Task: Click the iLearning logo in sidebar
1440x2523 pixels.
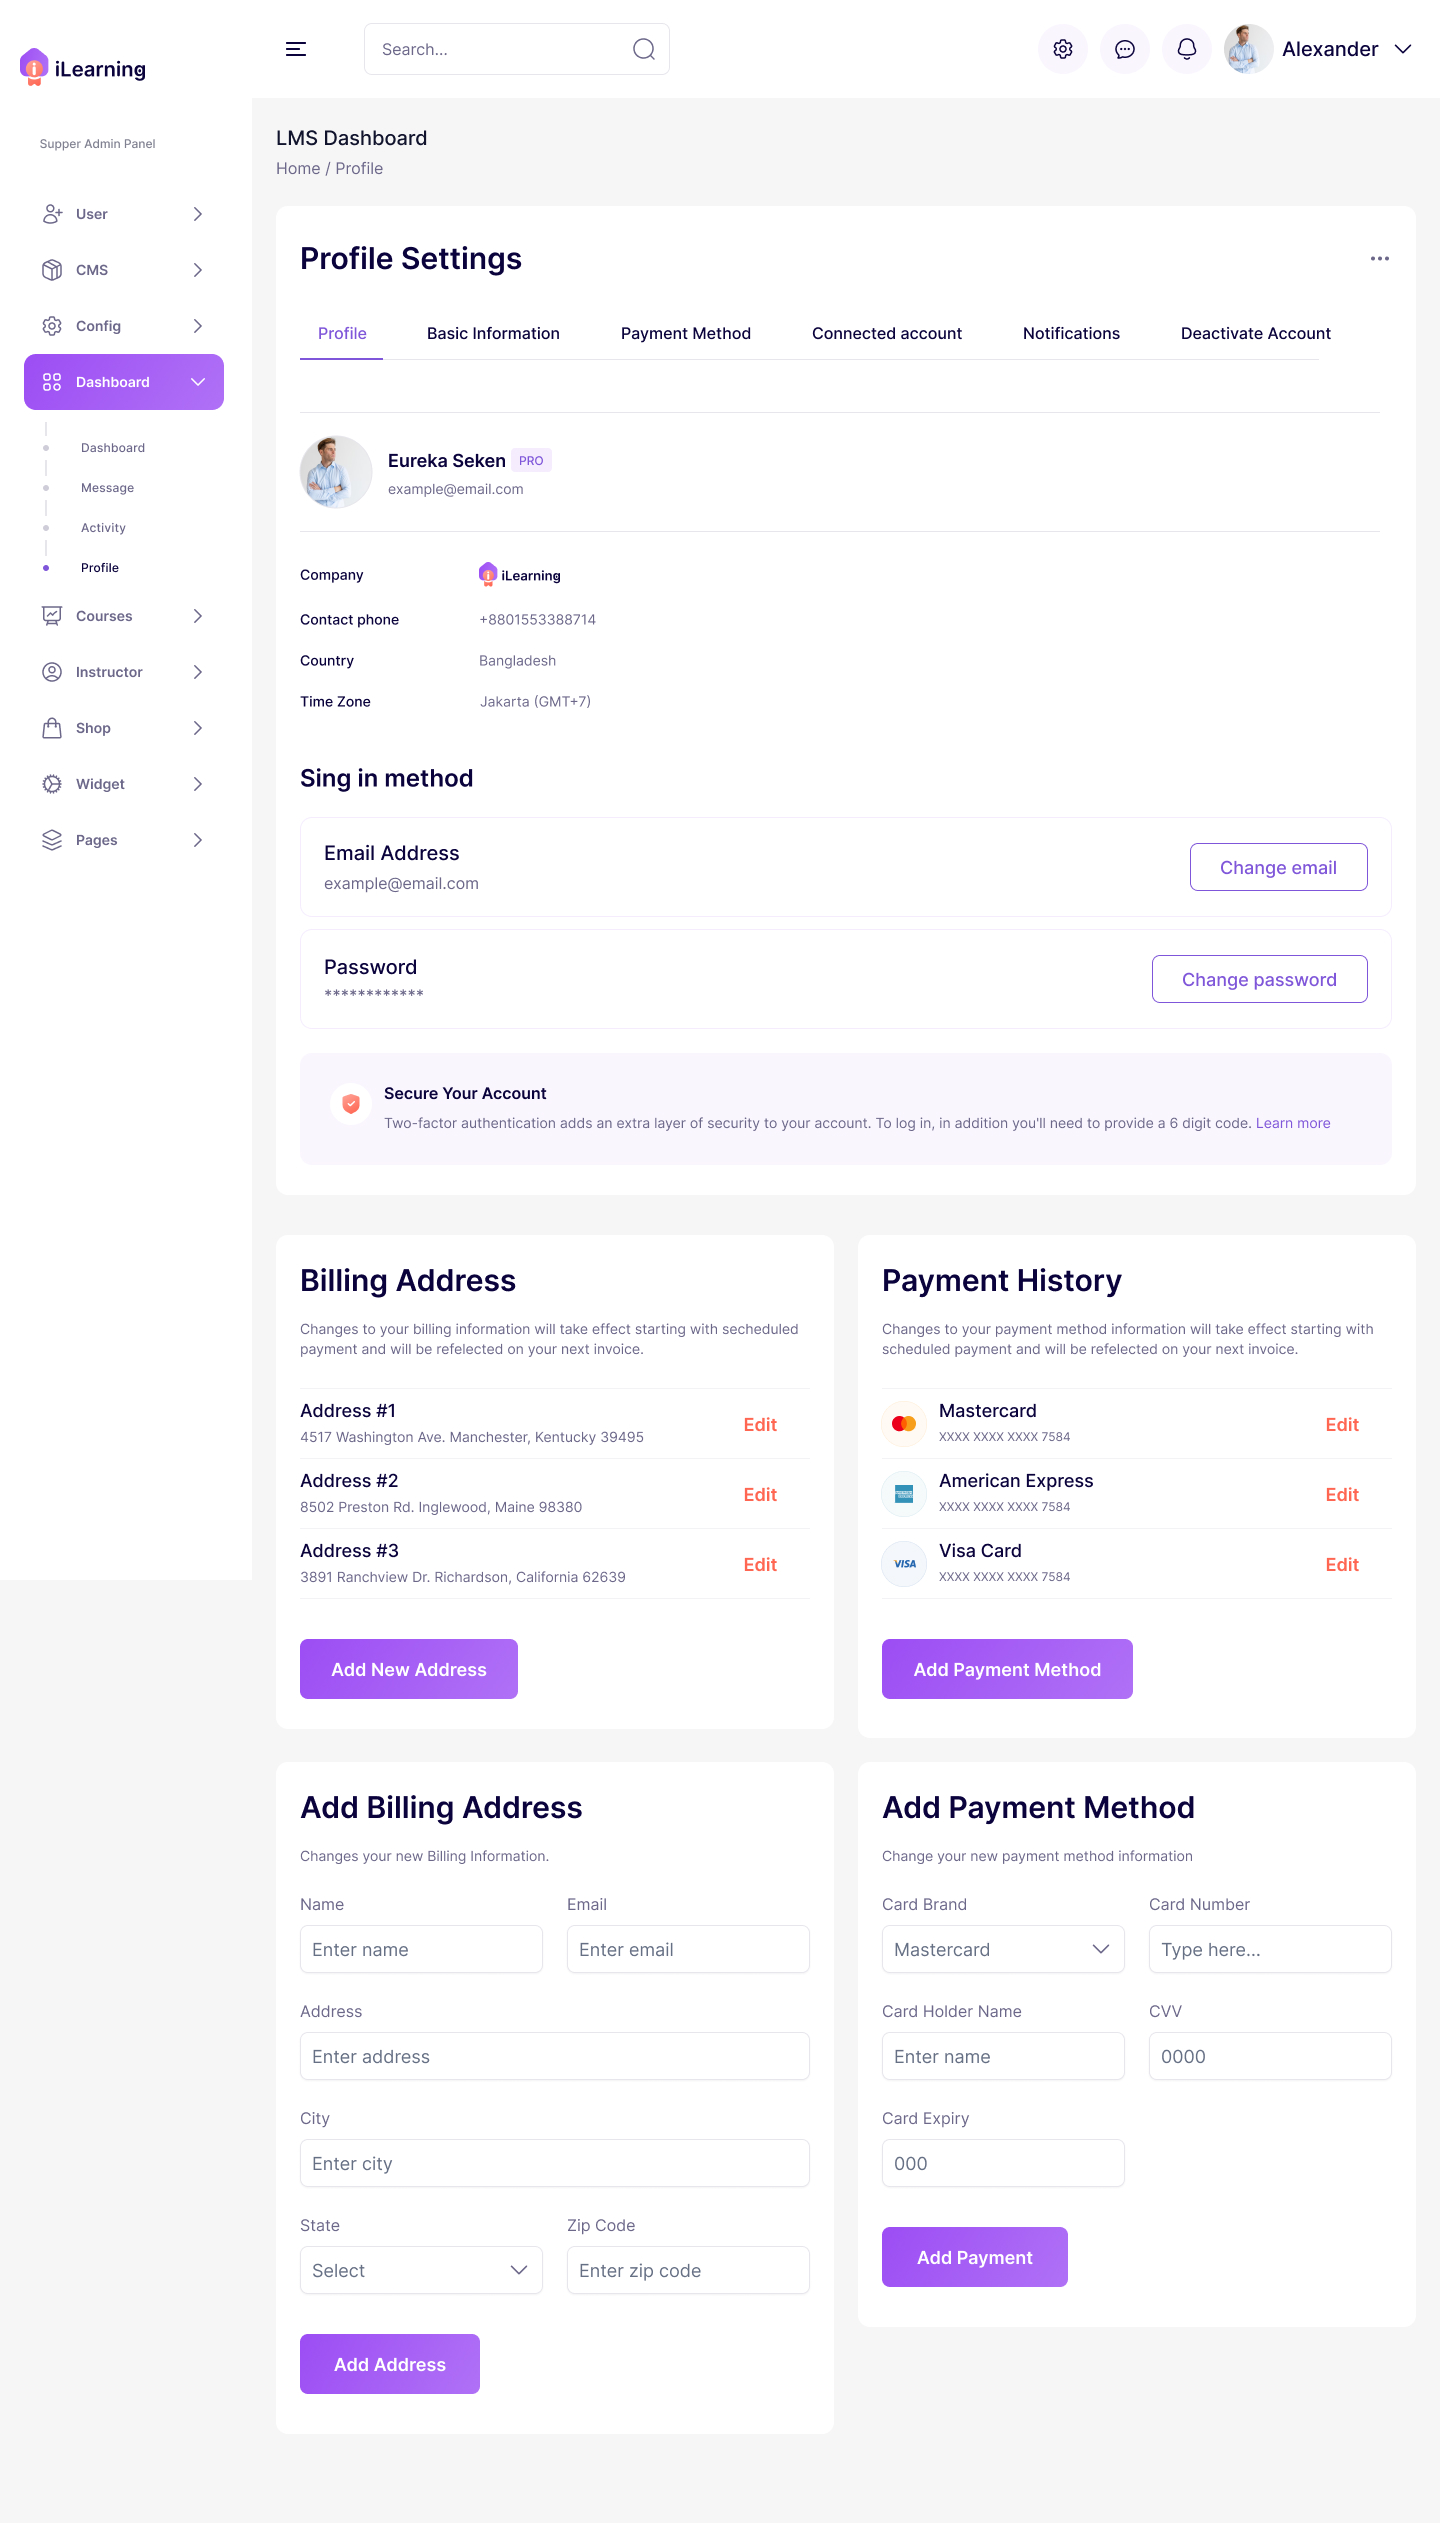Action: 83,68
